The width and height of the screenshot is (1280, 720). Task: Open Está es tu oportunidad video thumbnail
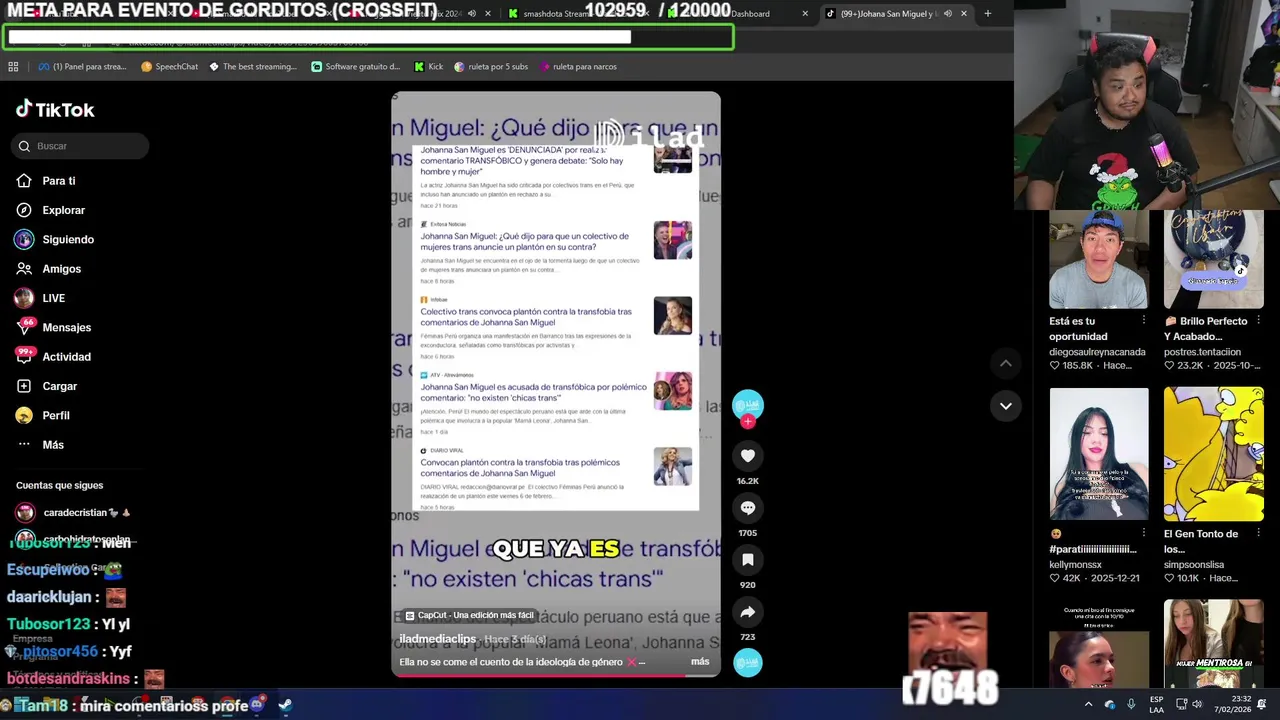tap(1099, 260)
